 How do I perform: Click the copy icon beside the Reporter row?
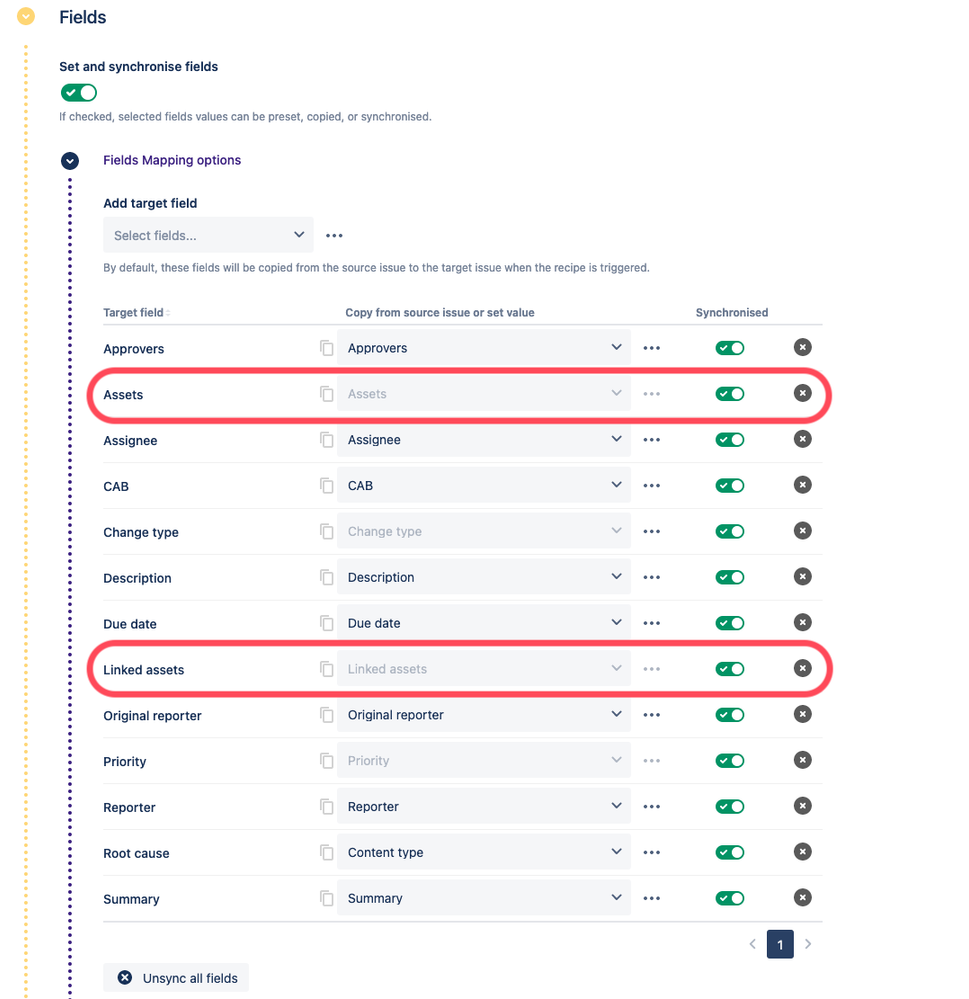(326, 806)
